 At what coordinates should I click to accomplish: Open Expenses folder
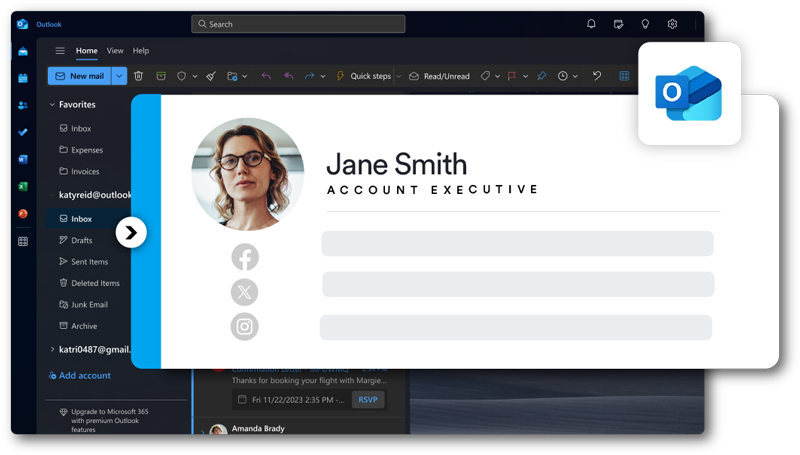click(81, 150)
